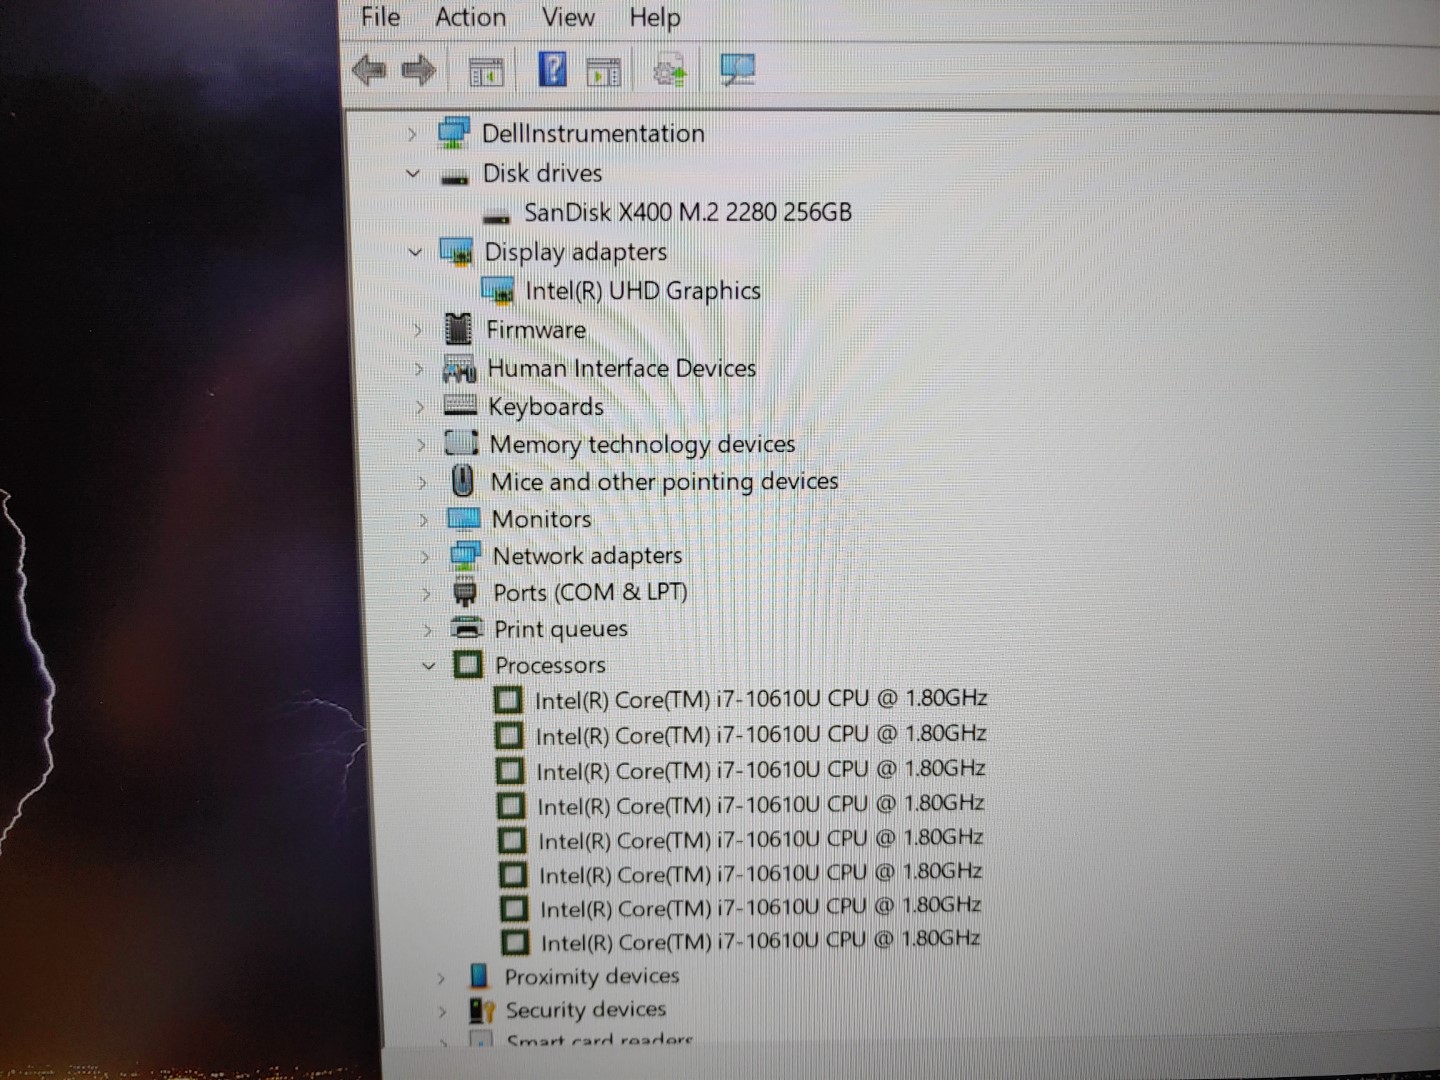Expand the Monitors category
1440x1080 pixels.
click(424, 520)
